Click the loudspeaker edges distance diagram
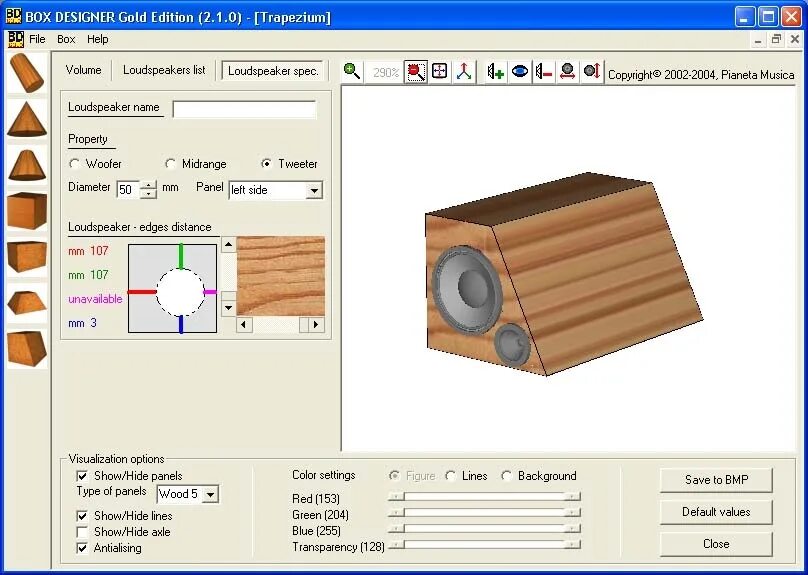808x575 pixels. [173, 289]
